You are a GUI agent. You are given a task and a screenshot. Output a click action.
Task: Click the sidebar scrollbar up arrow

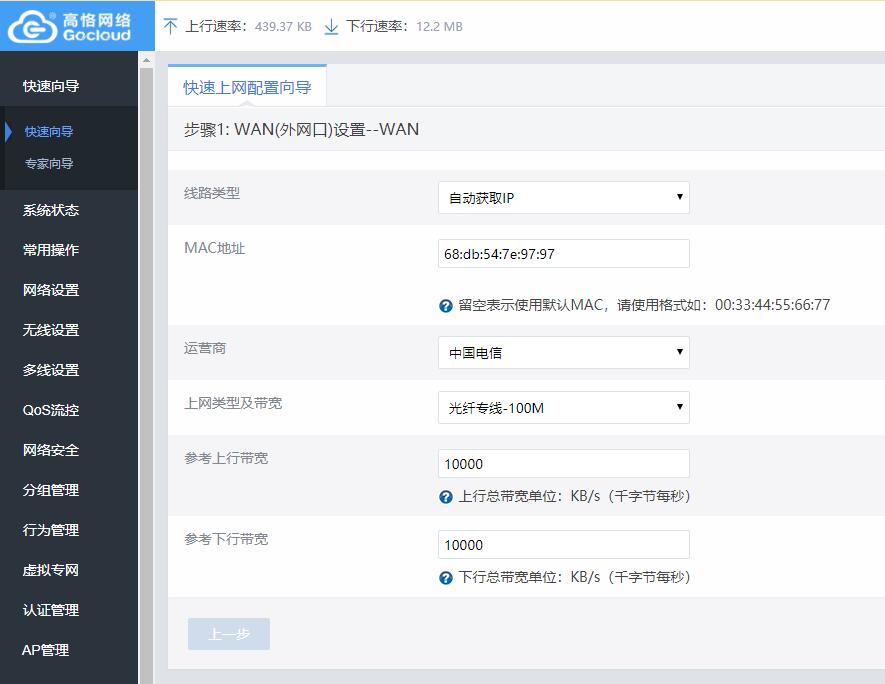click(x=146, y=59)
